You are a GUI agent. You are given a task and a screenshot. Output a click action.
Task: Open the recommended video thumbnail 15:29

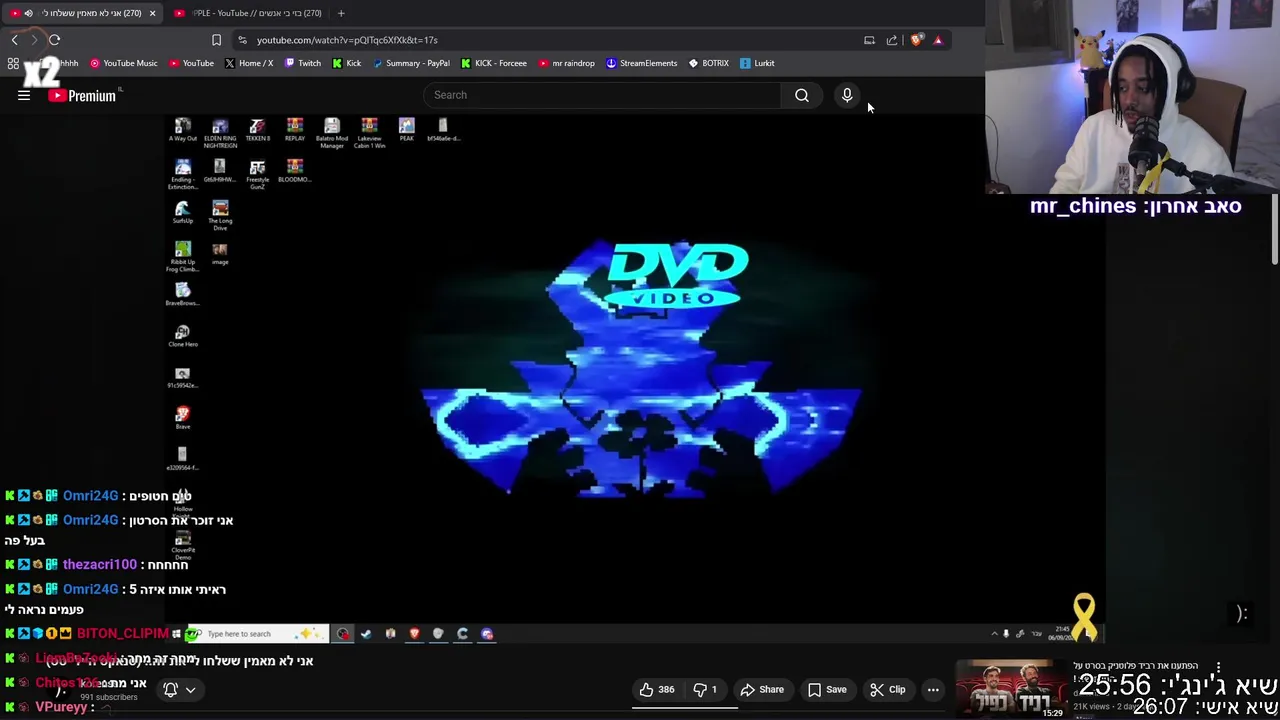click(1011, 689)
